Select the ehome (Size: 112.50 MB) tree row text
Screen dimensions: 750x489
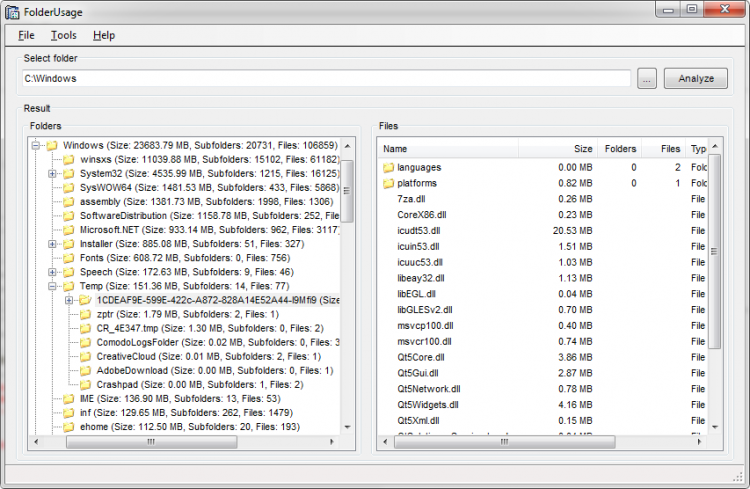(x=190, y=427)
